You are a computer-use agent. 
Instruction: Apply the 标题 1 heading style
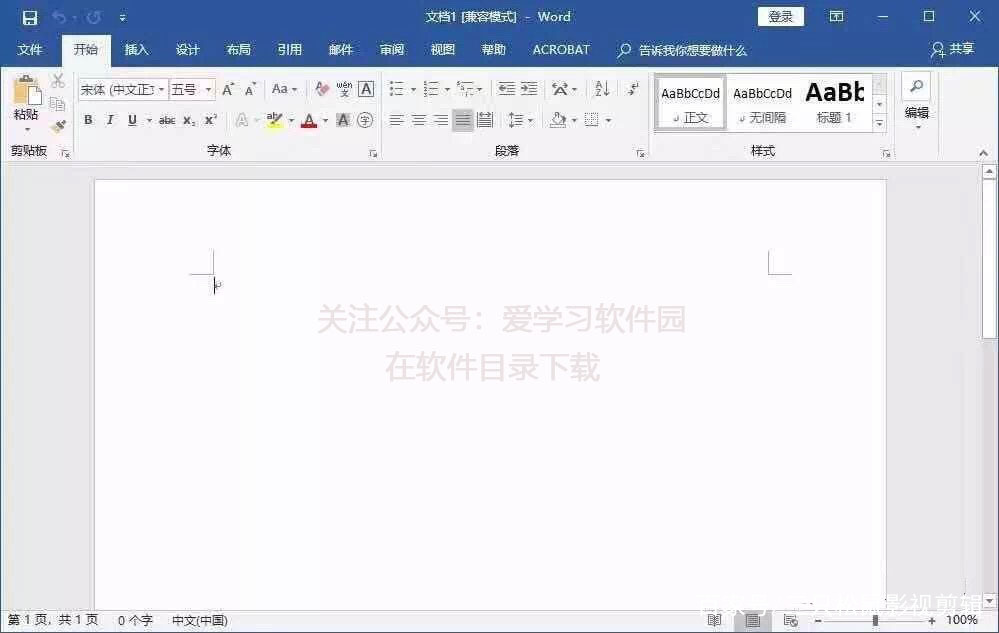834,104
